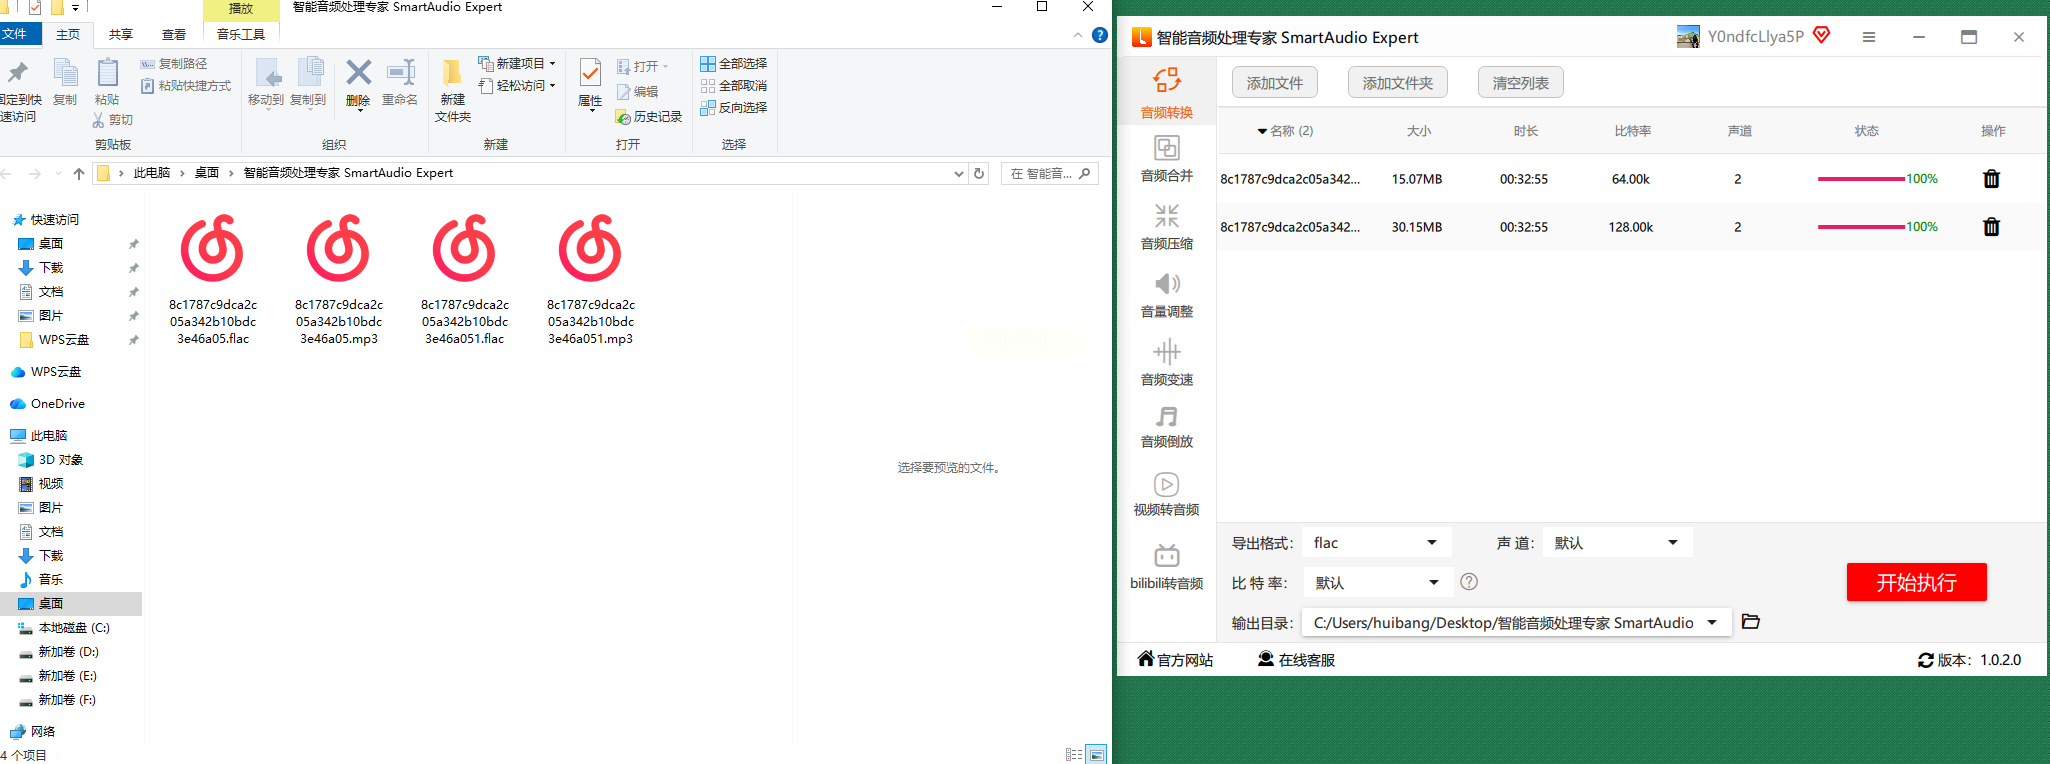The image size is (2050, 764).
Task: Switch Explorer to details view
Action: click(1074, 755)
